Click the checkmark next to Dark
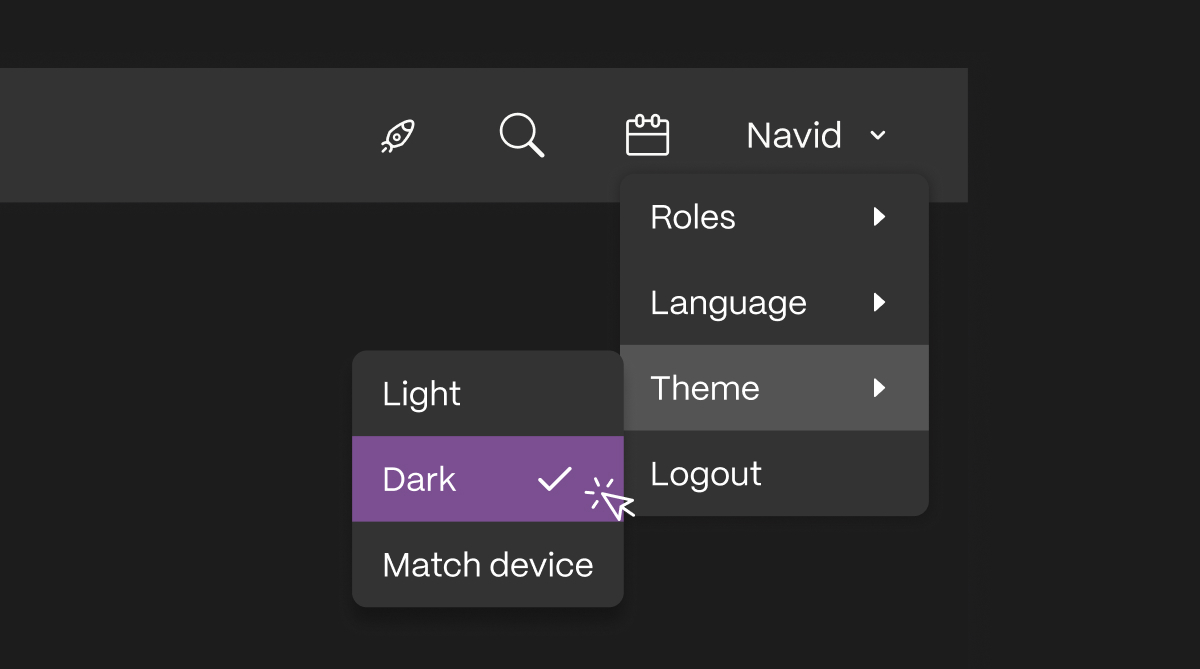 coord(554,479)
